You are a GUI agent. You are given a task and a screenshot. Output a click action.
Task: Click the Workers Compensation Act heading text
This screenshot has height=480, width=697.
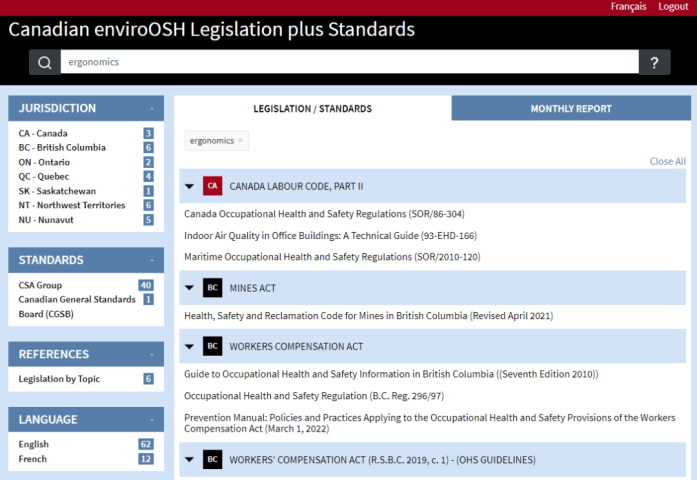(x=296, y=347)
